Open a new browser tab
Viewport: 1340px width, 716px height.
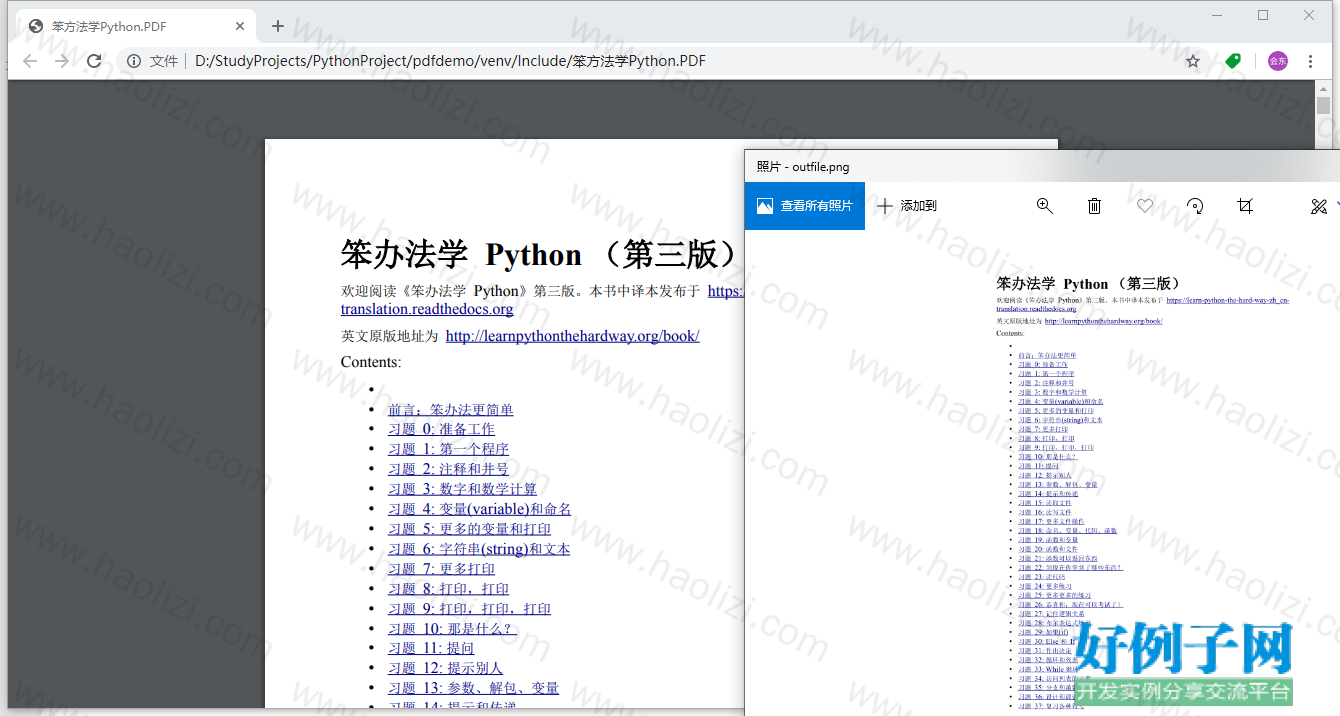click(x=278, y=26)
